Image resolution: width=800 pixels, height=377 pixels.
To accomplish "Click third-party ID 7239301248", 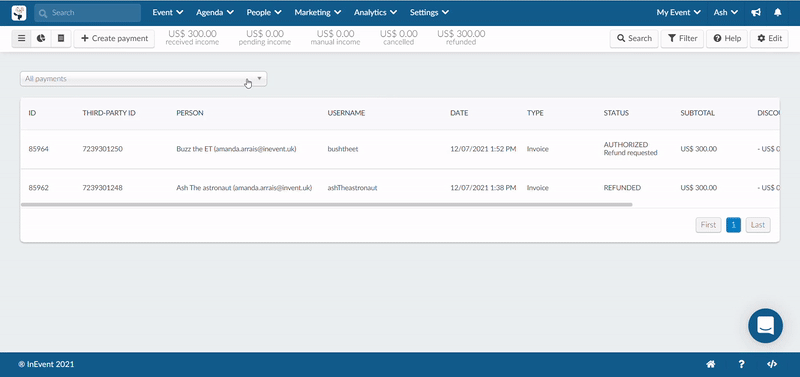I will (103, 188).
